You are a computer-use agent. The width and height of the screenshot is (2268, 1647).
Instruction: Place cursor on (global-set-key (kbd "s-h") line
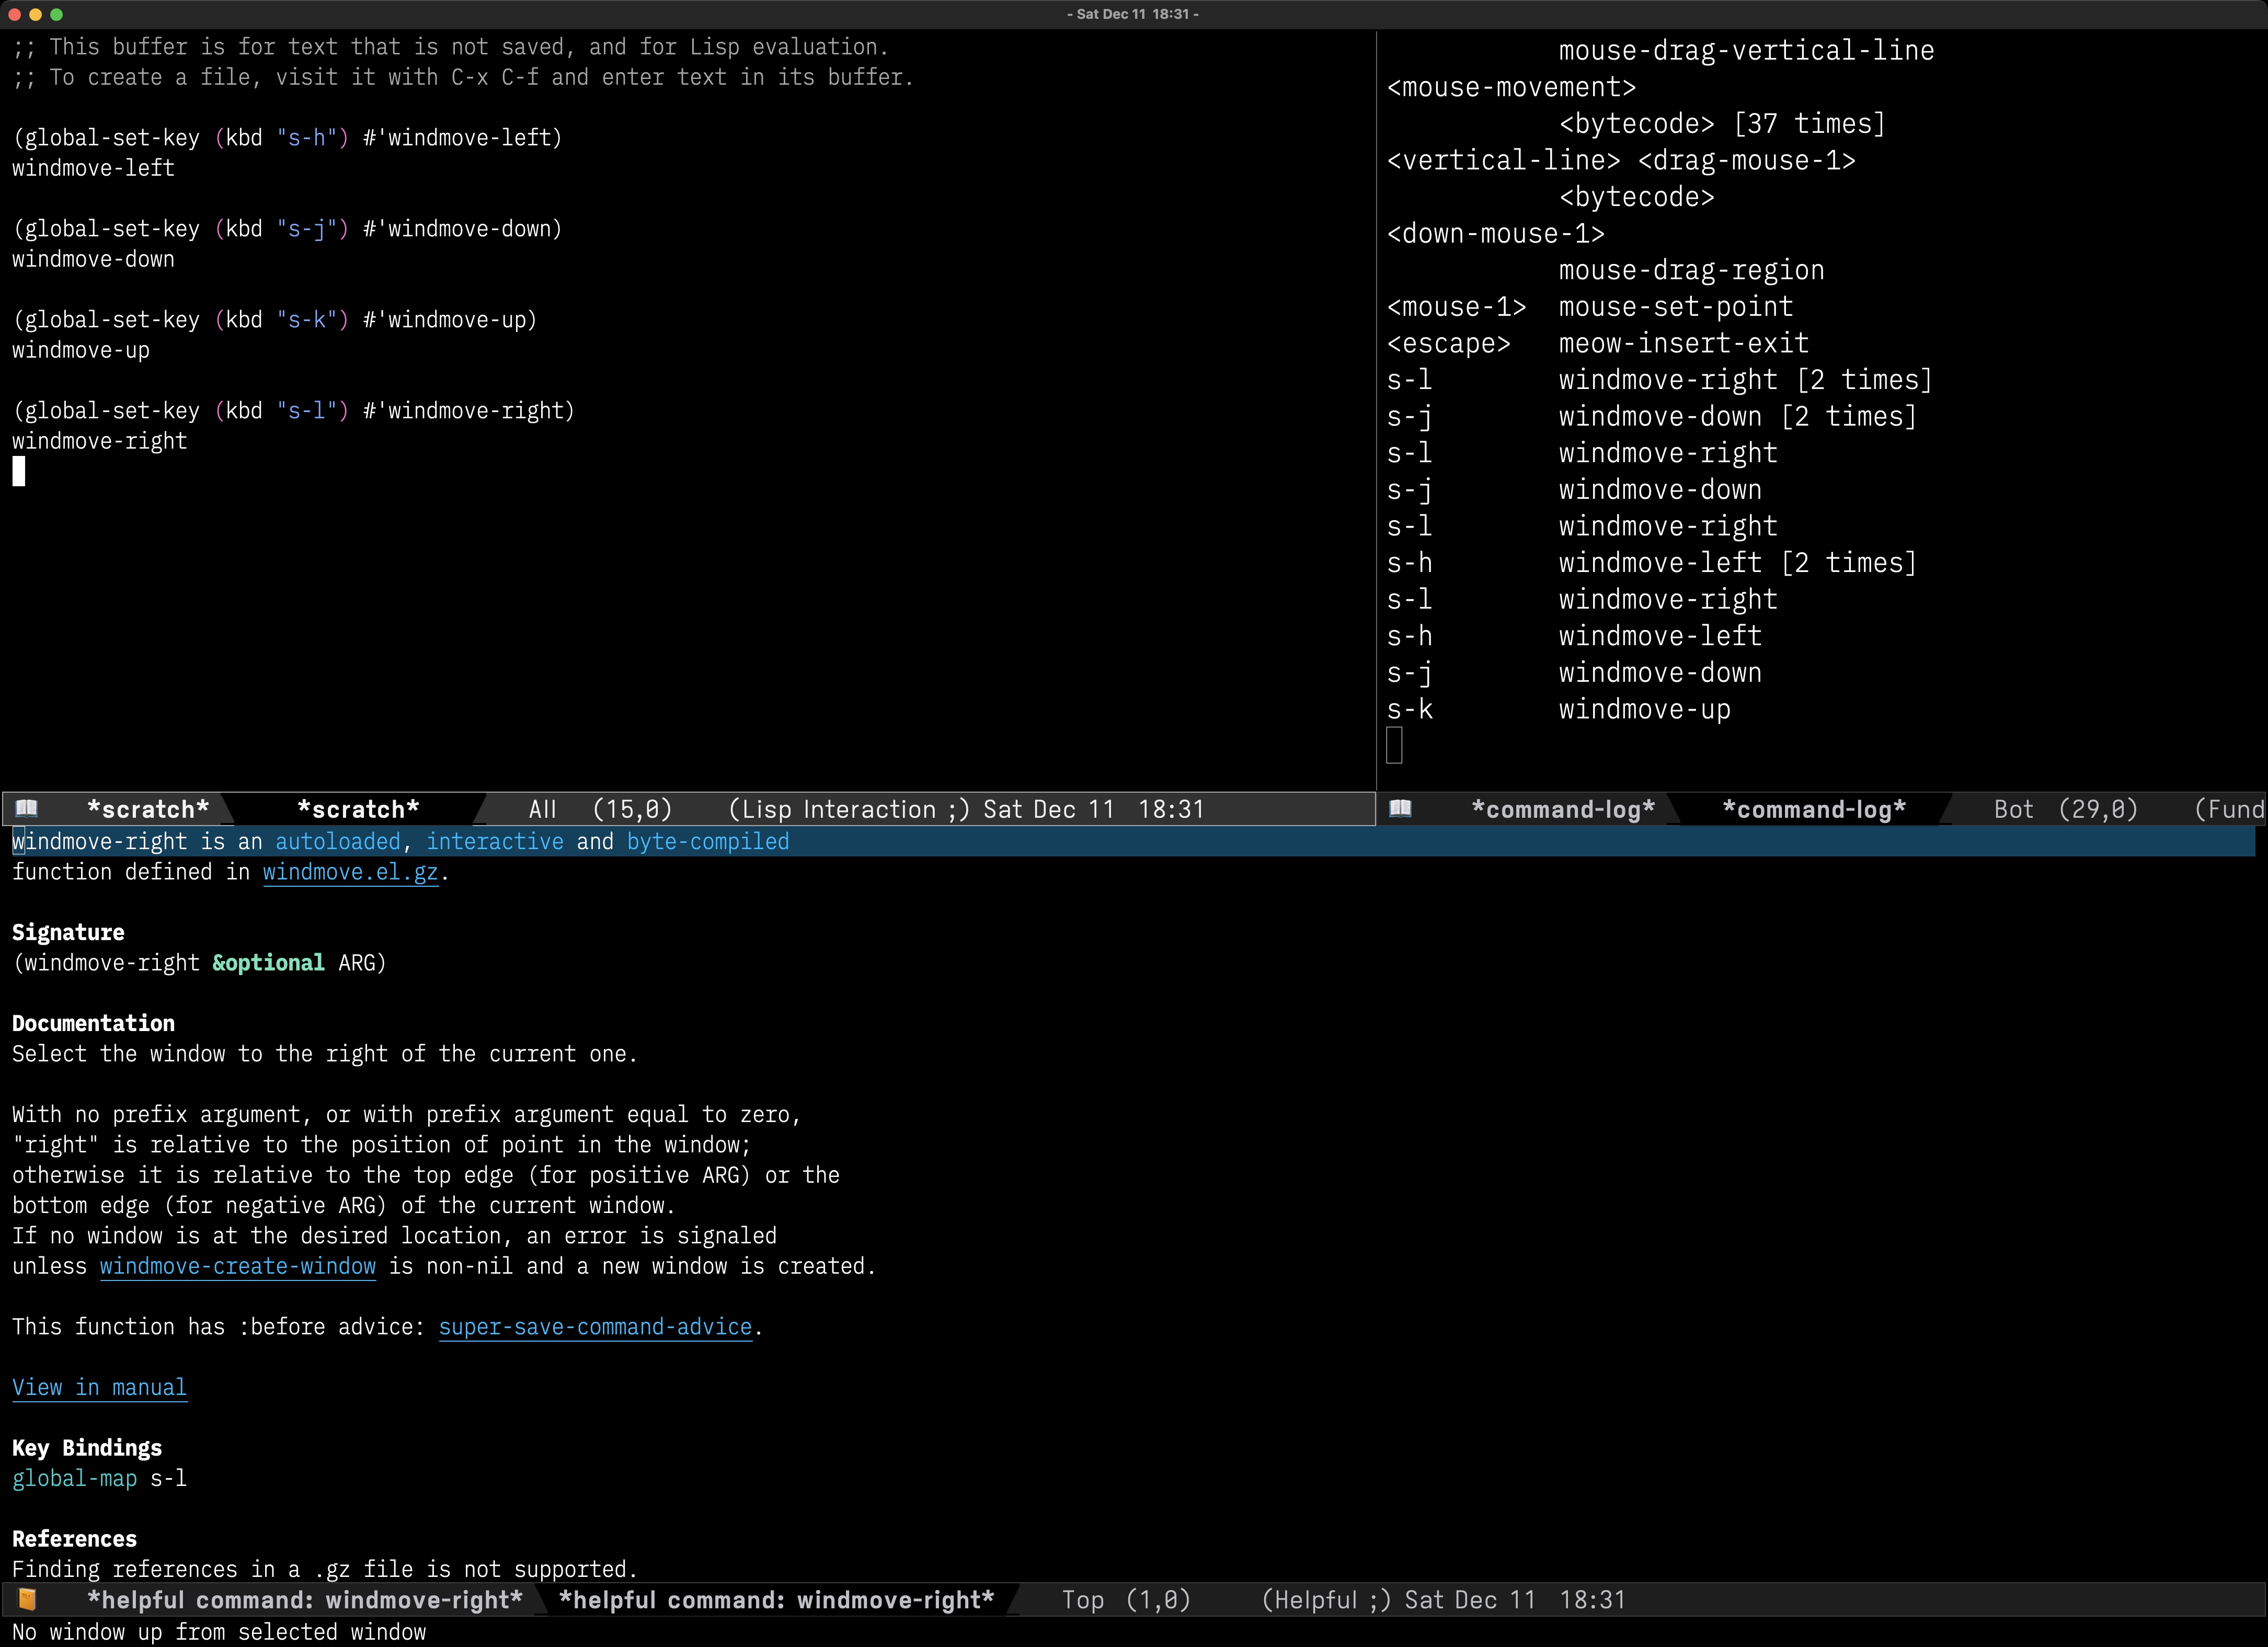[287, 138]
